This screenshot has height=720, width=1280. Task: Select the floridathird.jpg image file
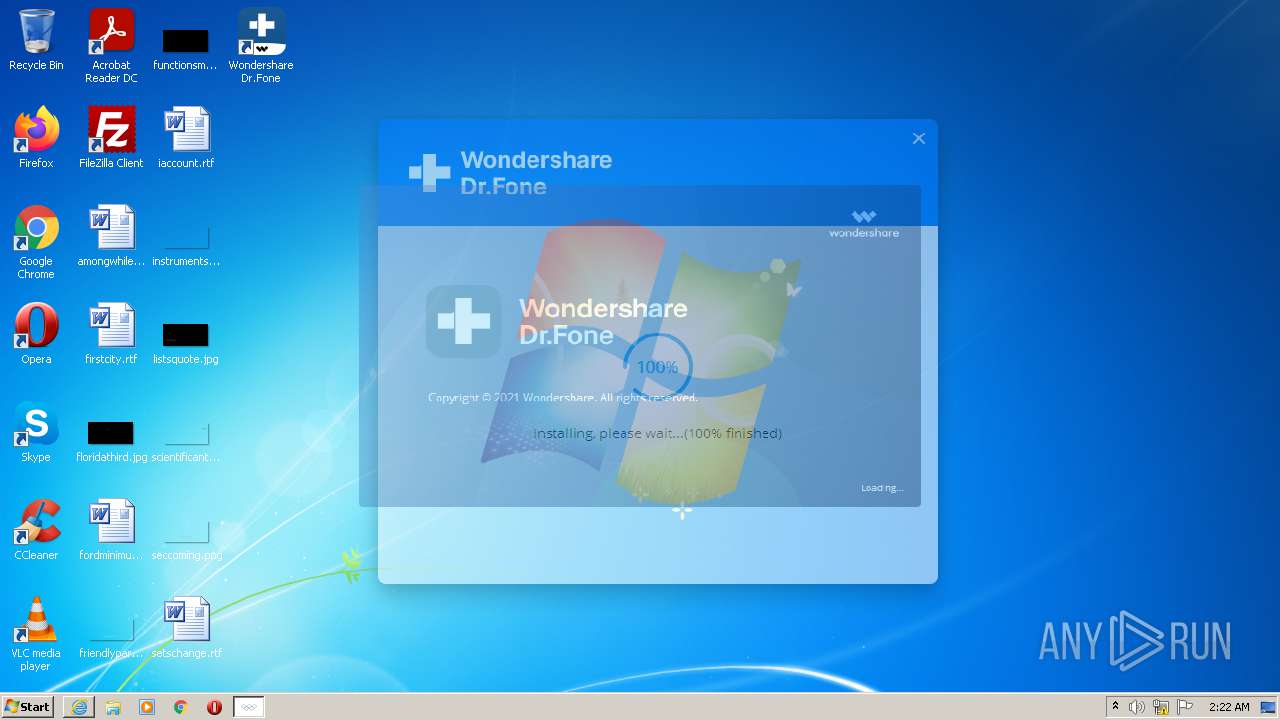pos(111,442)
